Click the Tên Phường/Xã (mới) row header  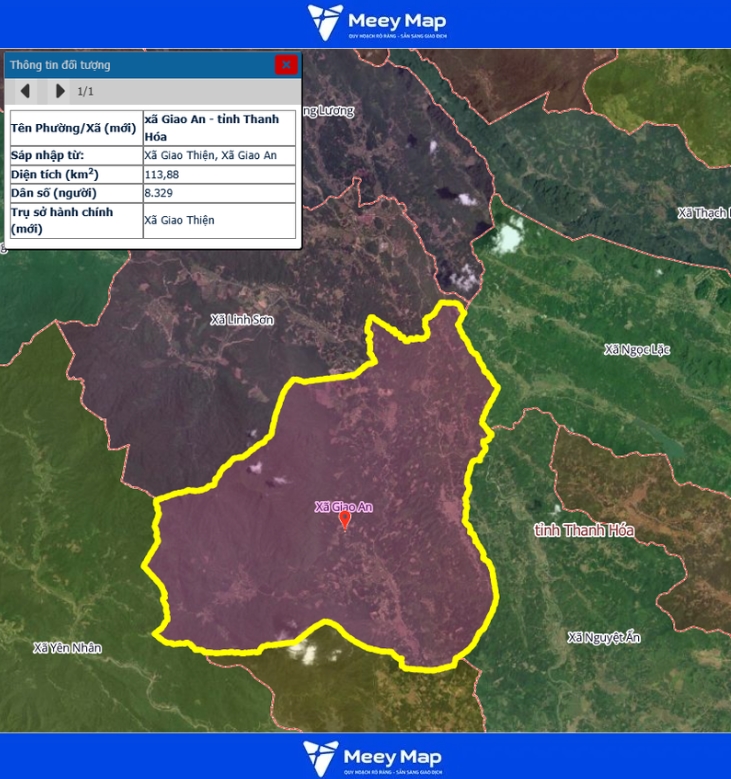(75, 127)
